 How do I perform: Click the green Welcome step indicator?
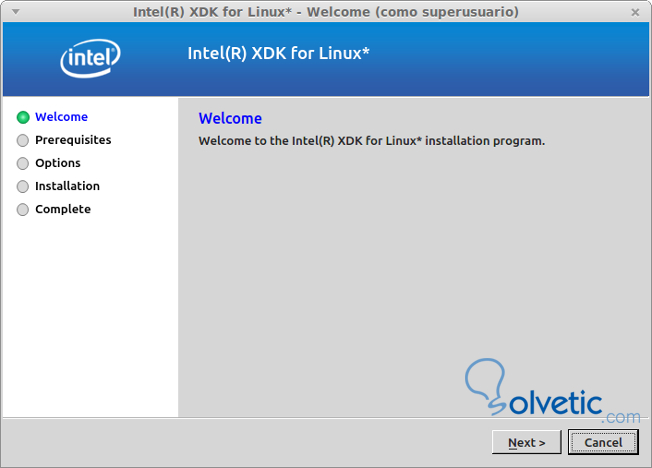coord(23,117)
